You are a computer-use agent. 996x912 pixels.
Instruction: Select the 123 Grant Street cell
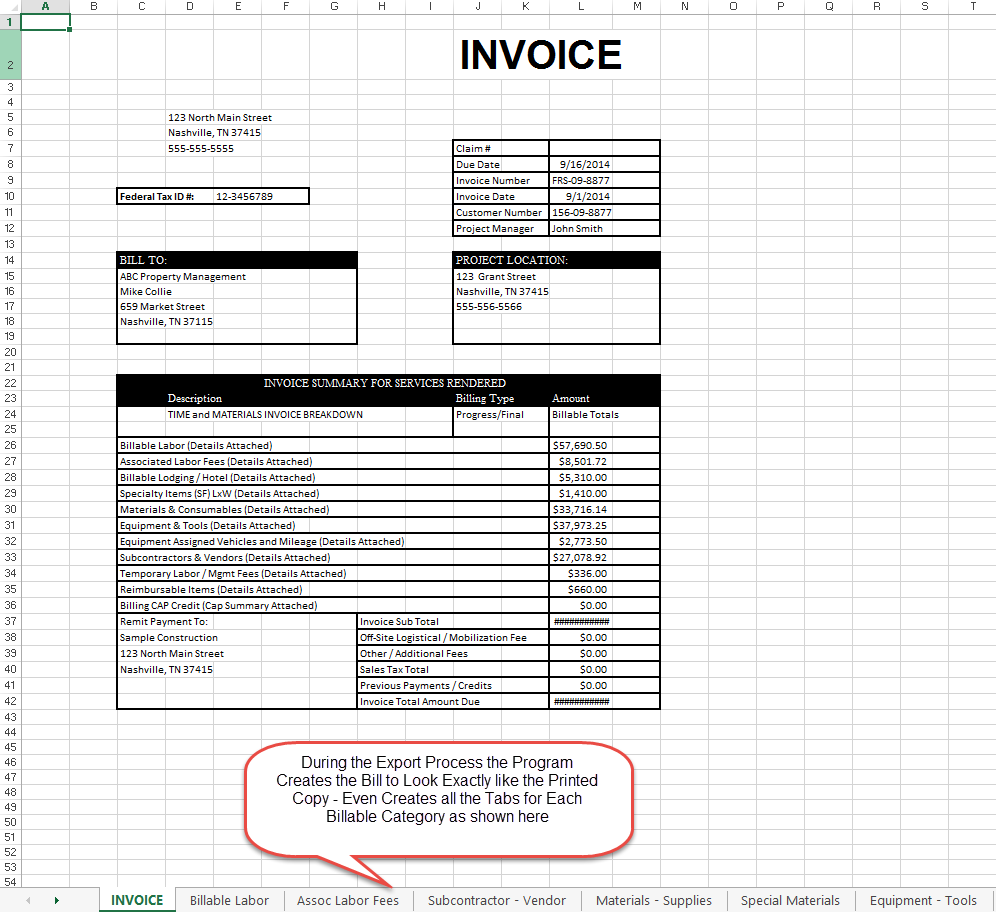495,276
